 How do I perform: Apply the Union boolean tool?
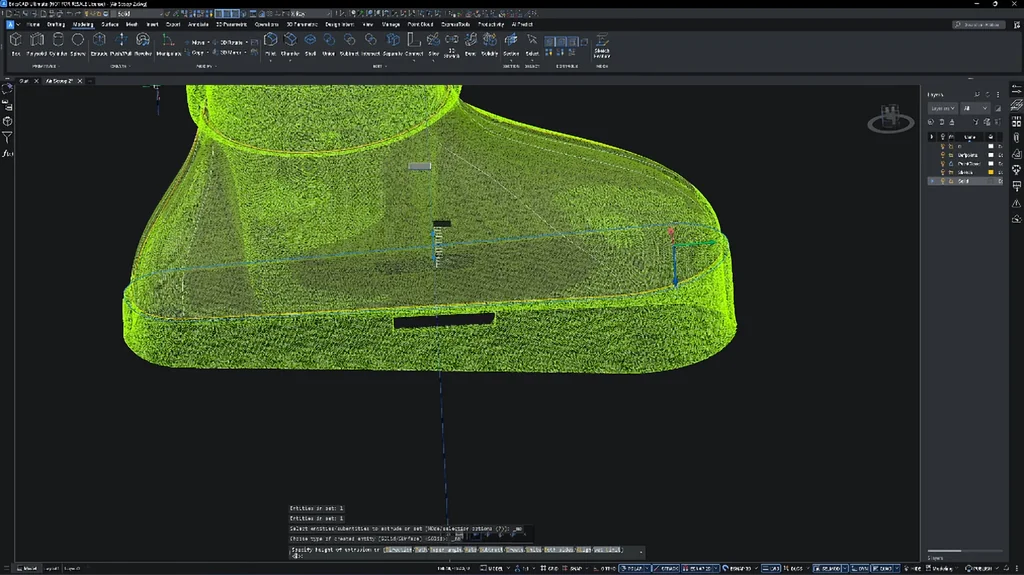(x=328, y=44)
